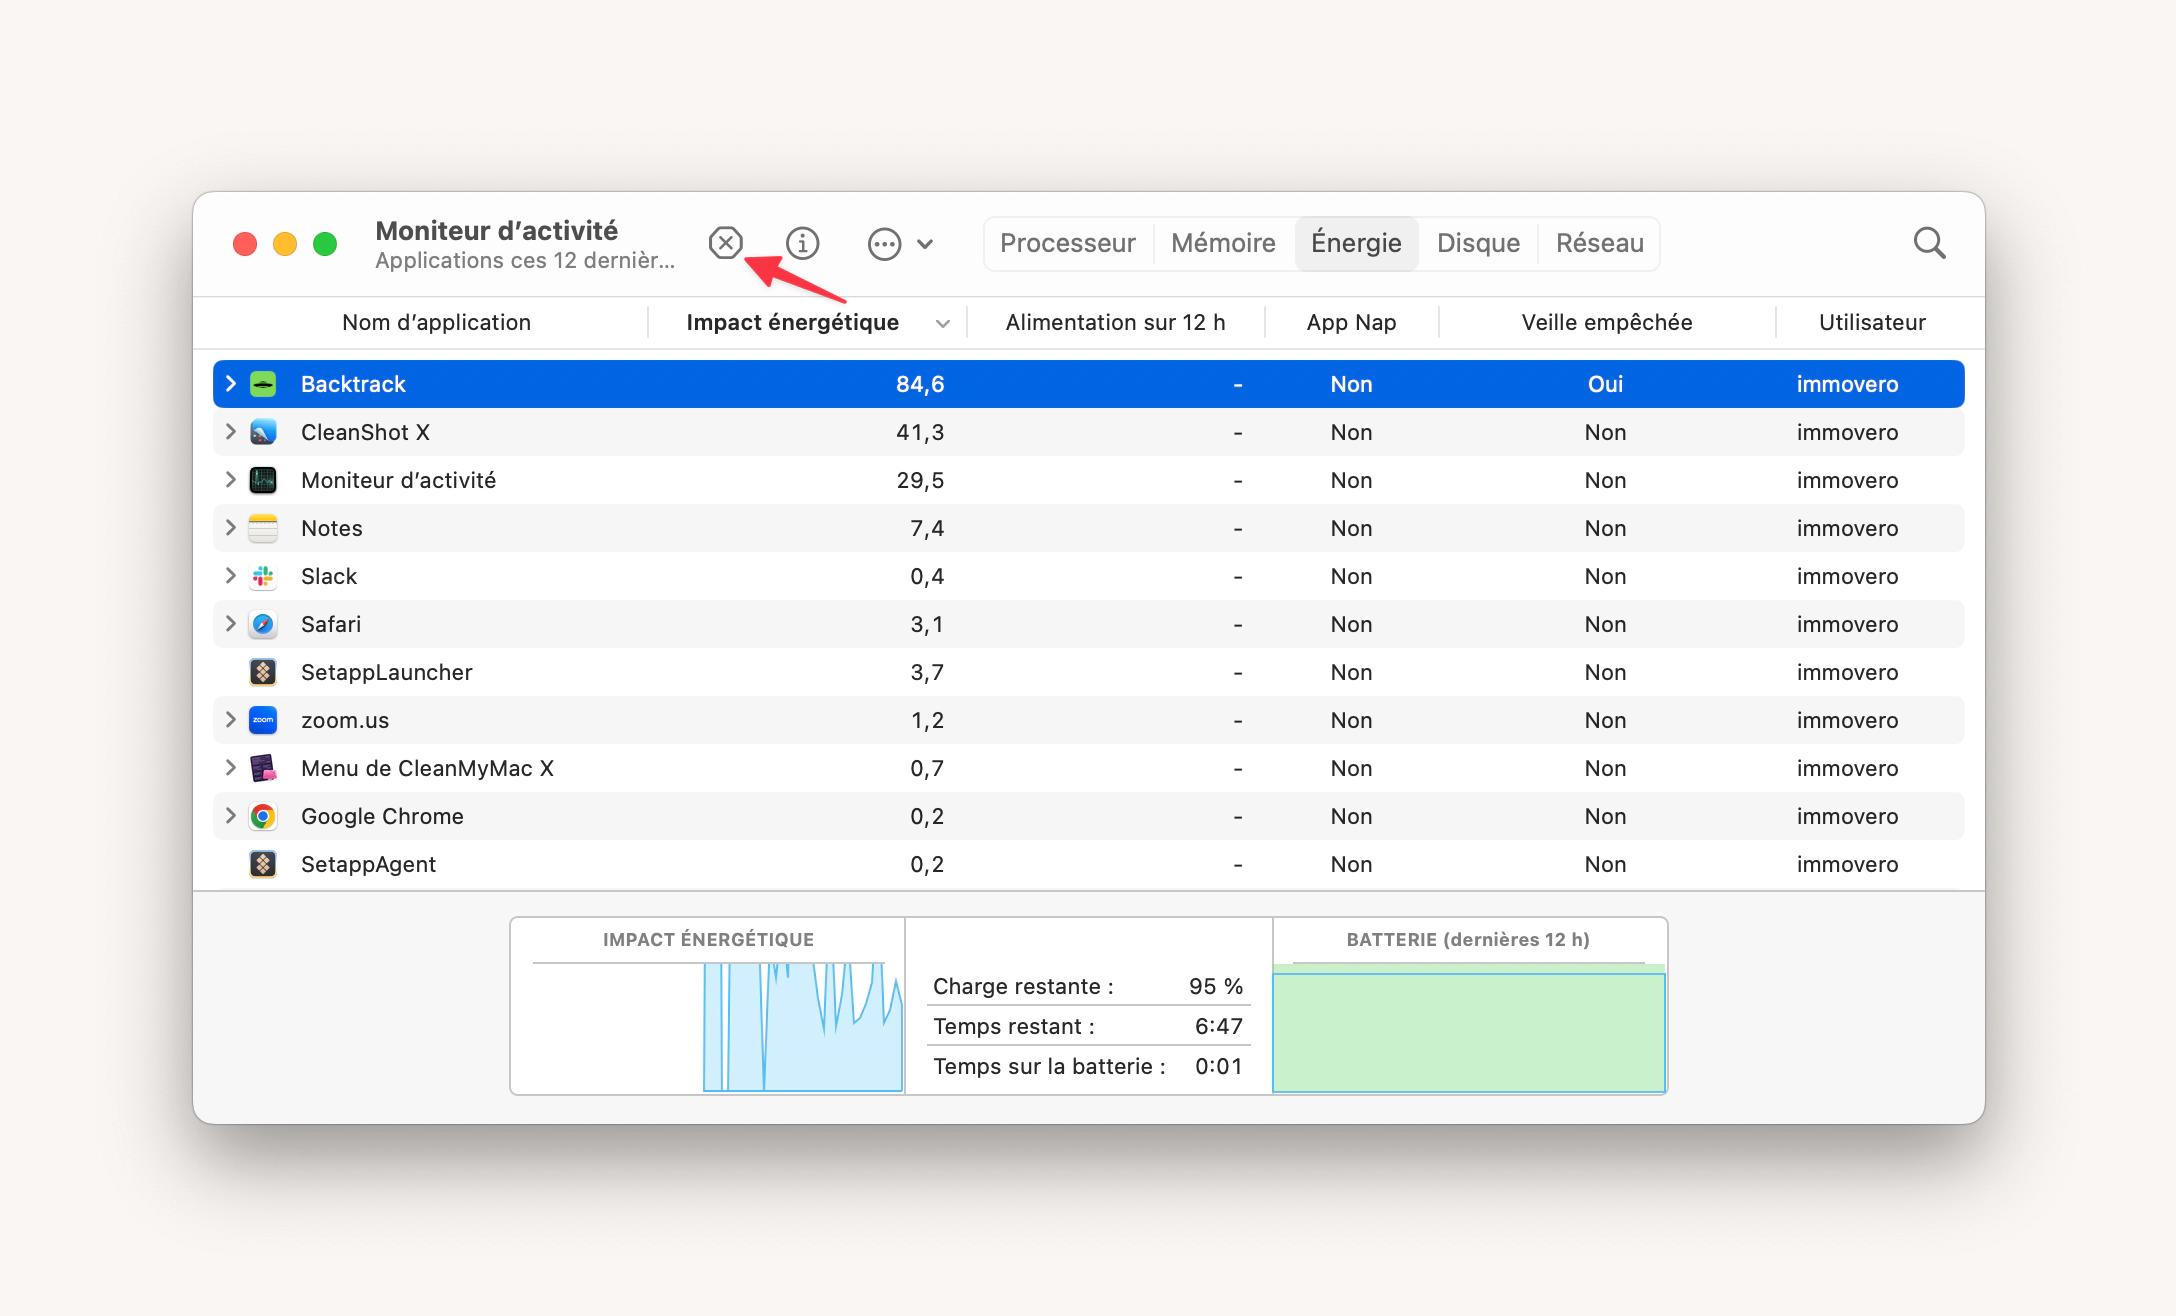Click the Moniteur d'activité window title
The height and width of the screenshot is (1316, 2176).
tap(497, 230)
